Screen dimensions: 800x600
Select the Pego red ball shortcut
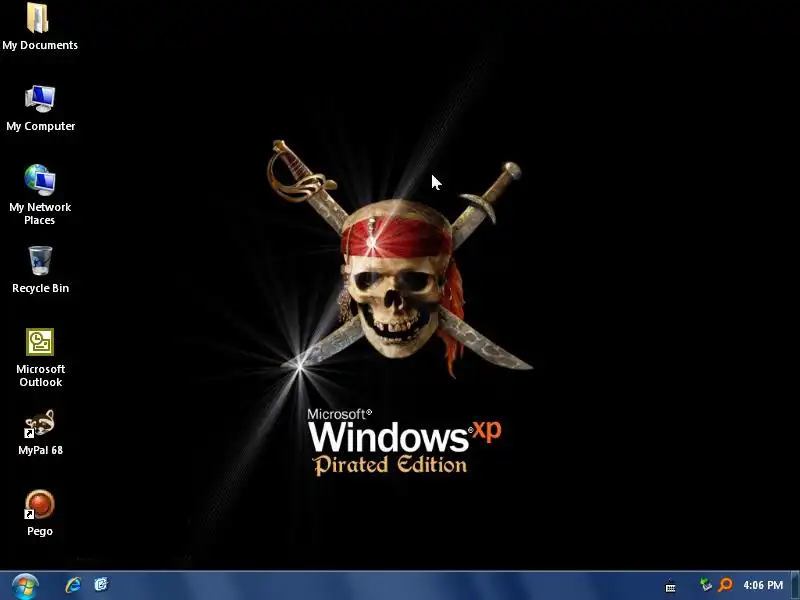[x=40, y=504]
